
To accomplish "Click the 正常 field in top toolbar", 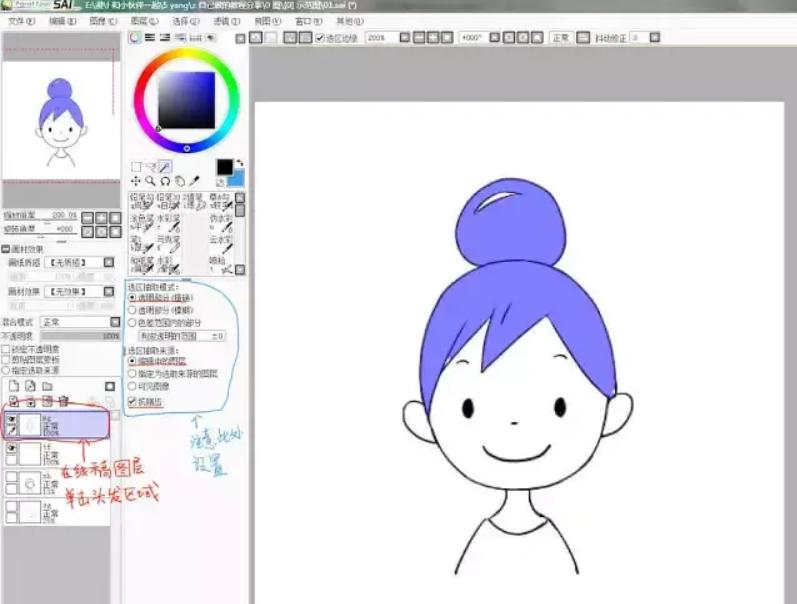I will coord(561,38).
